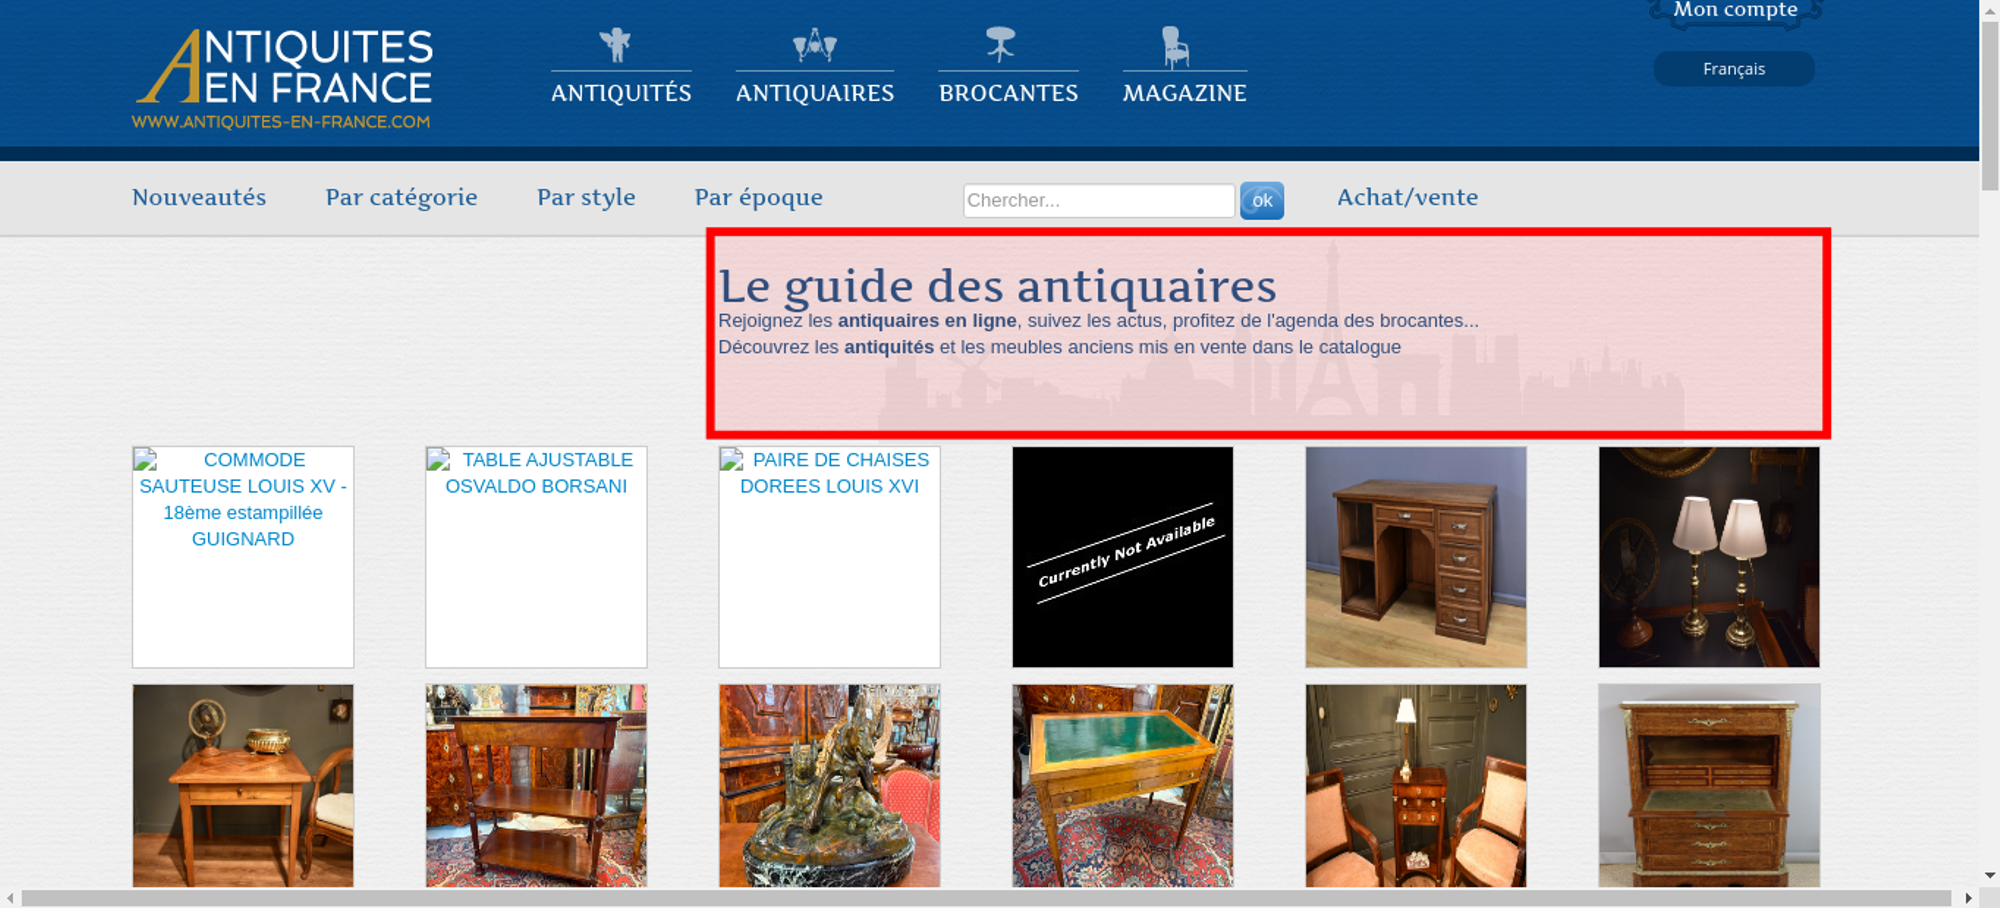2000x908 pixels.
Task: Click inside the Chercher search field
Action: 1099,200
